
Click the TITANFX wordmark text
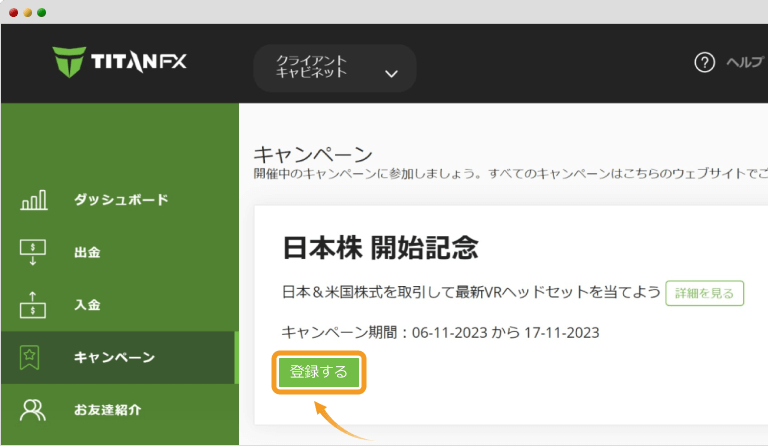click(x=139, y=62)
